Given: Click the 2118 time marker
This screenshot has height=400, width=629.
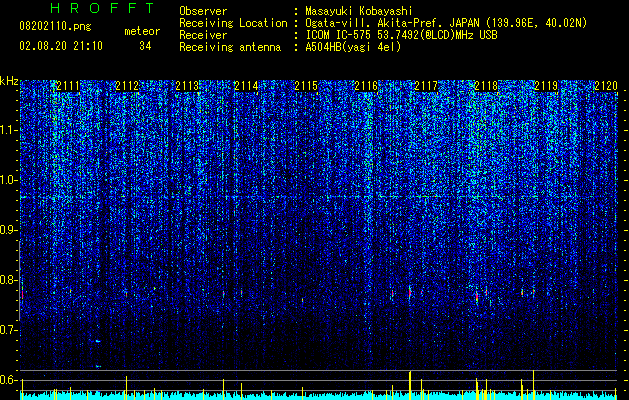Looking at the screenshot, I should tap(486, 86).
